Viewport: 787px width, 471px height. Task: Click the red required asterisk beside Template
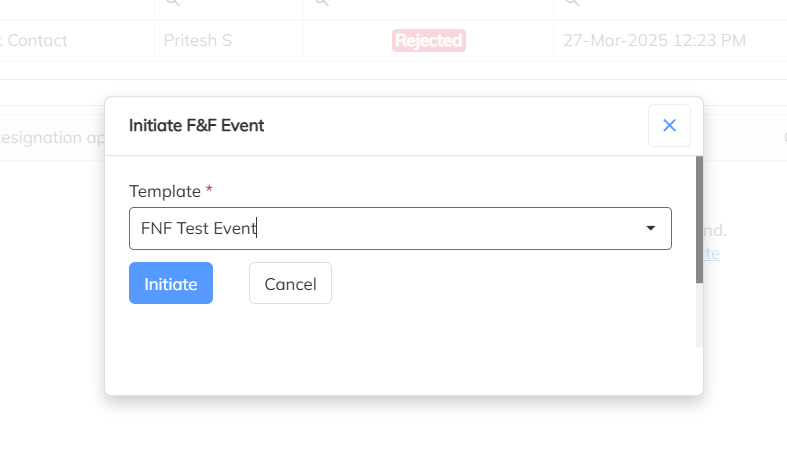point(209,189)
